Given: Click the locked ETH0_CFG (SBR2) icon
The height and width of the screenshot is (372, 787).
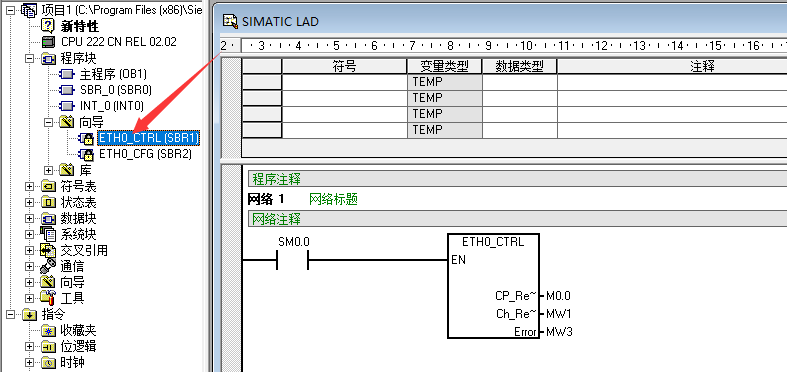Looking at the screenshot, I should tap(86, 154).
